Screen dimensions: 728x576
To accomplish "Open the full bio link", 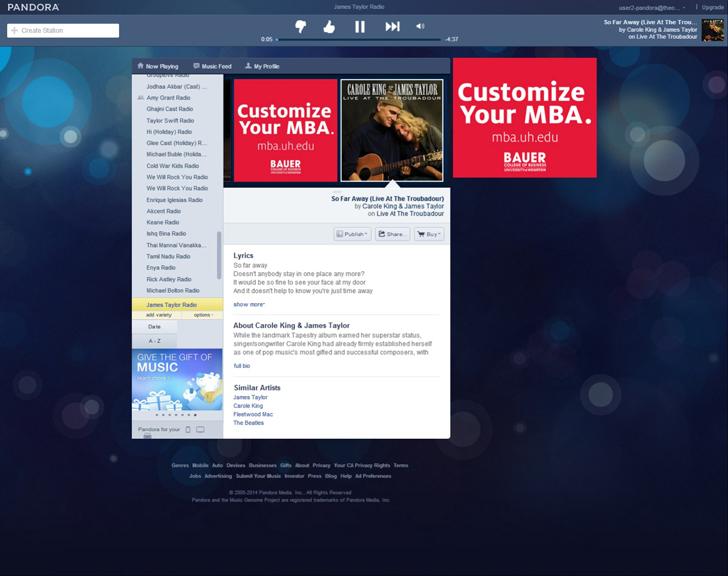I will [242, 366].
